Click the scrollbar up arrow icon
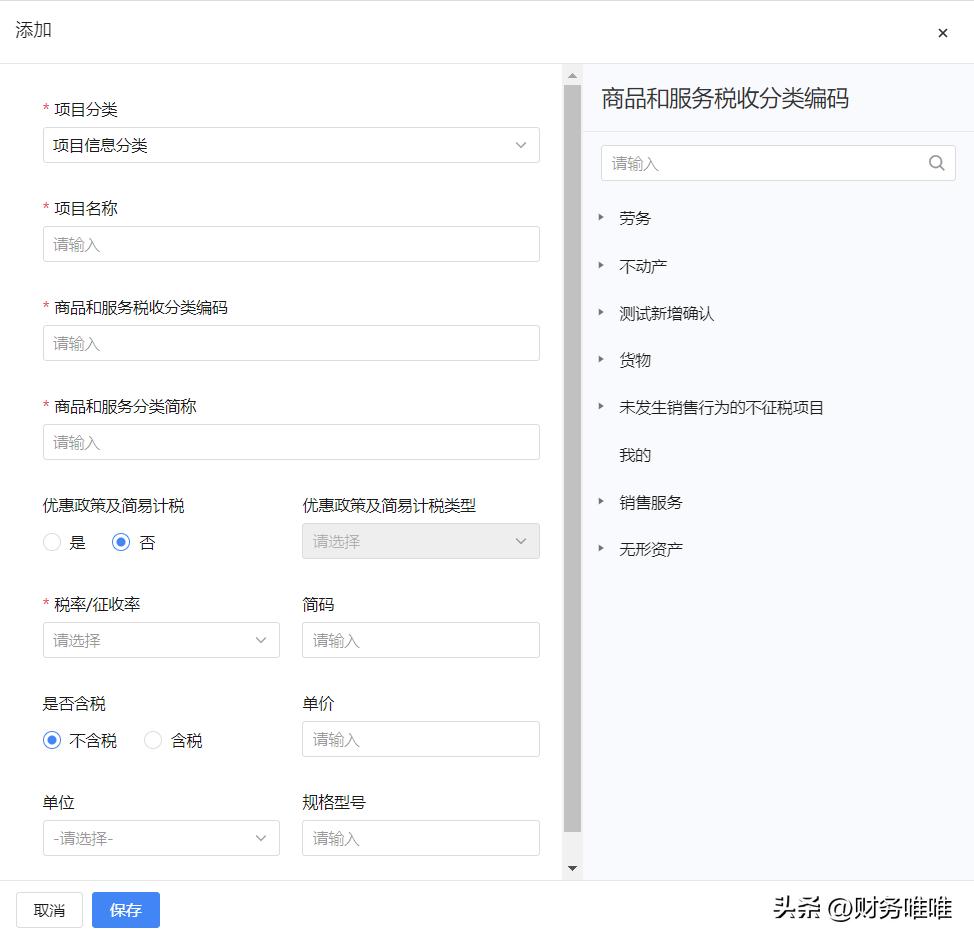This screenshot has width=974, height=942. (571, 73)
